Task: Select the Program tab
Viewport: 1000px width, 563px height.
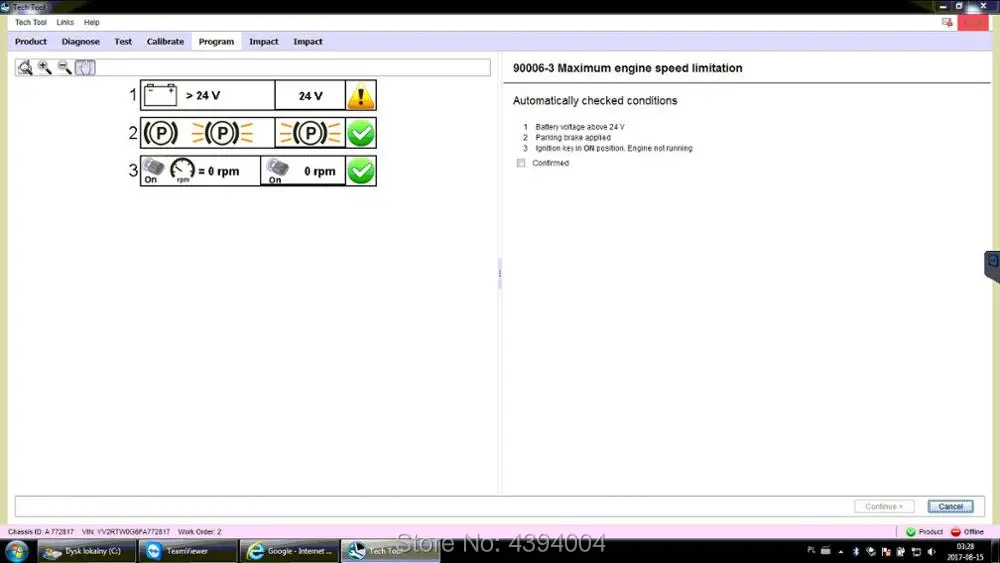Action: pyautogui.click(x=216, y=41)
